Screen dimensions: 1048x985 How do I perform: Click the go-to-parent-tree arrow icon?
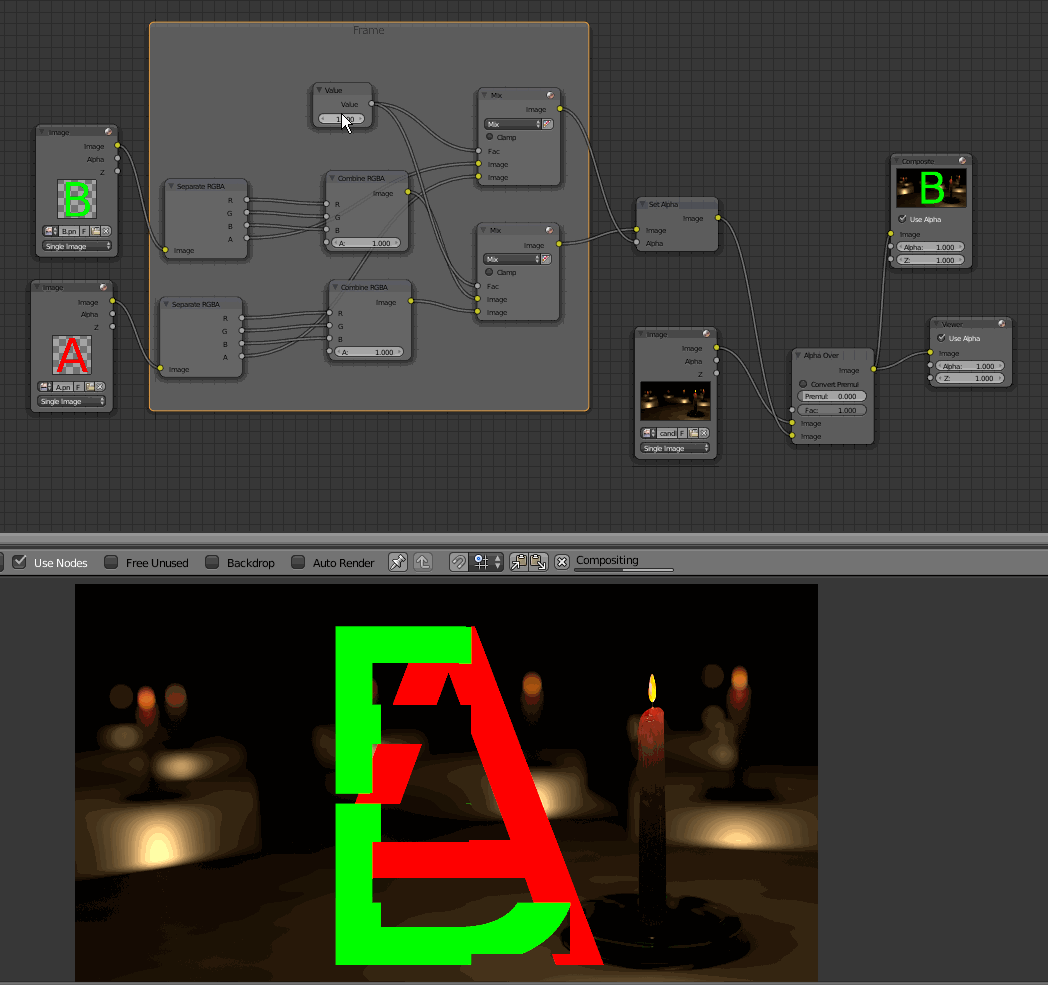(x=423, y=561)
